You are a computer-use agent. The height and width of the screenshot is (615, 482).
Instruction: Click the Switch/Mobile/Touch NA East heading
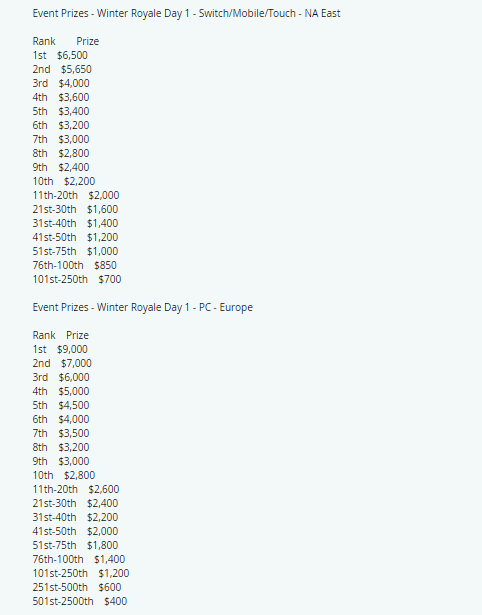coord(186,13)
